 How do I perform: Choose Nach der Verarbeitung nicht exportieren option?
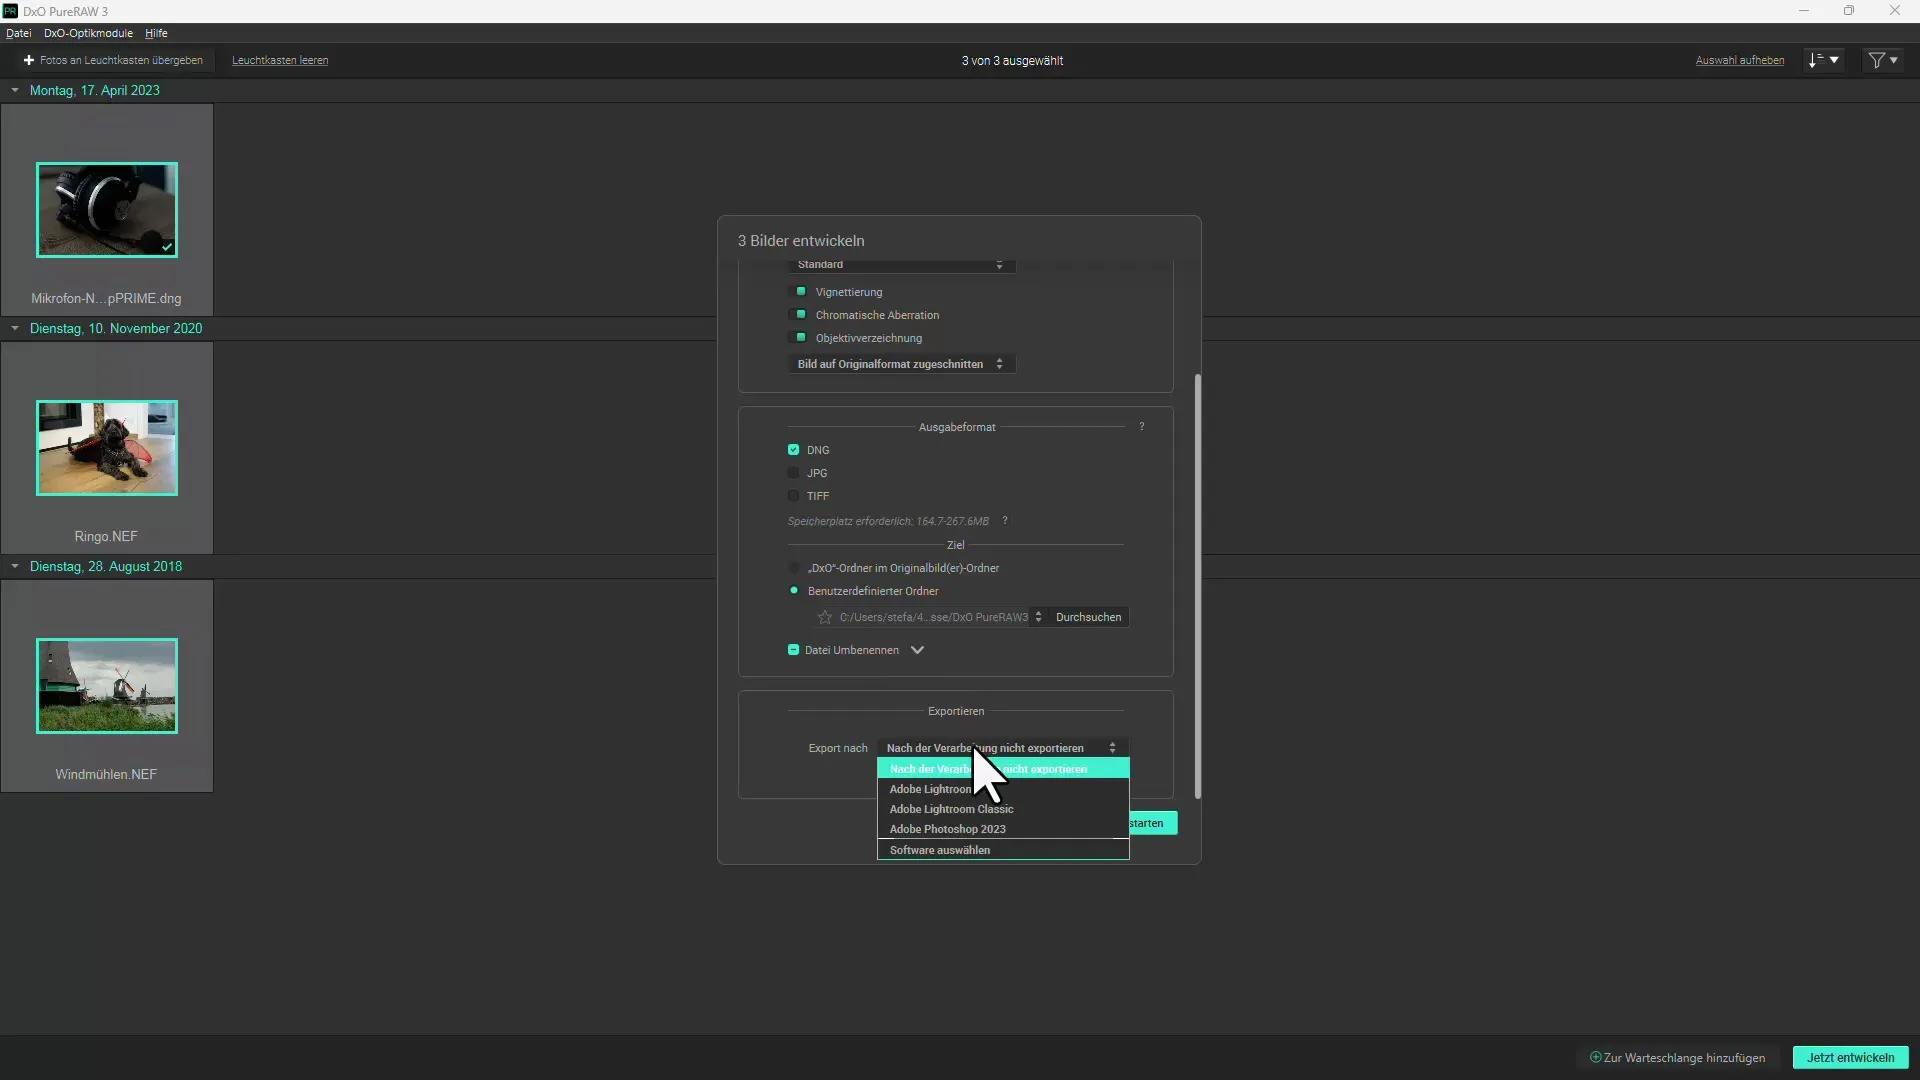point(1003,769)
